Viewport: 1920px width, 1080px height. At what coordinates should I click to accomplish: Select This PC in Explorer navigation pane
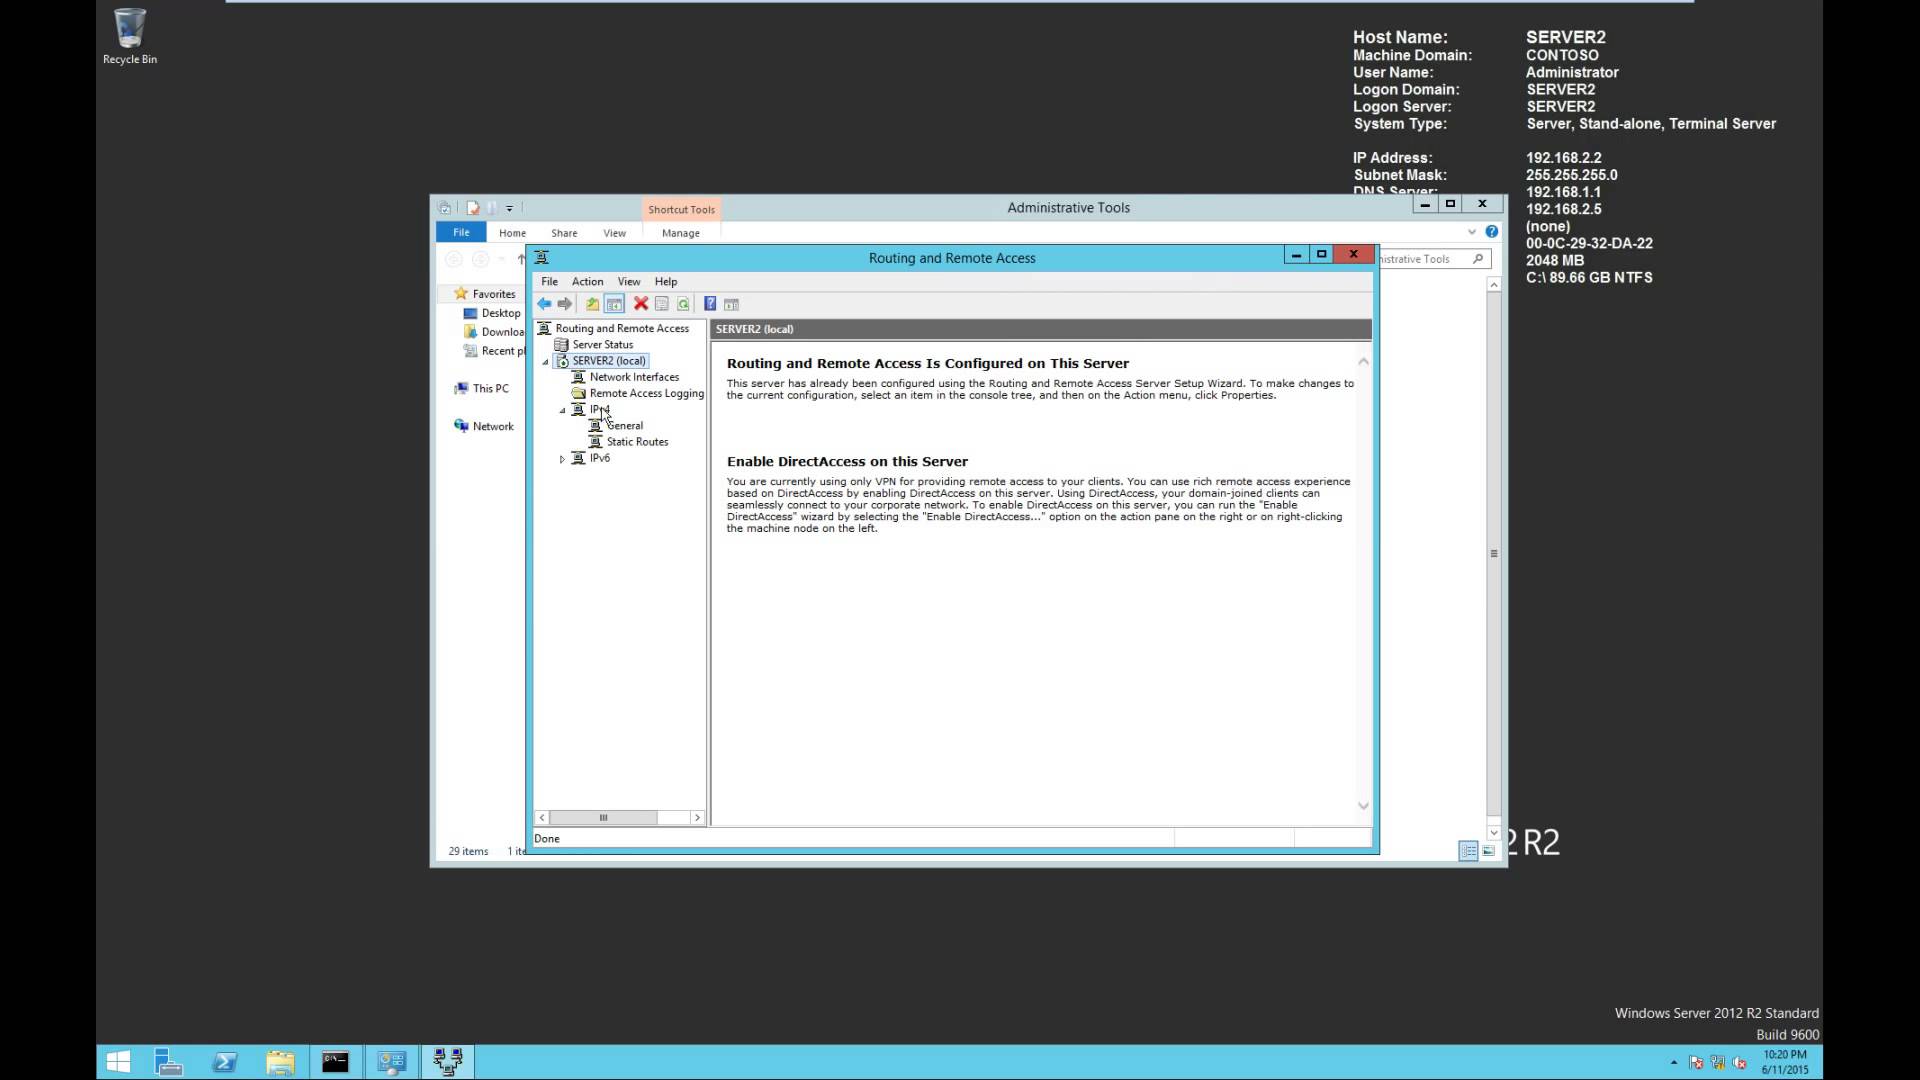click(490, 389)
